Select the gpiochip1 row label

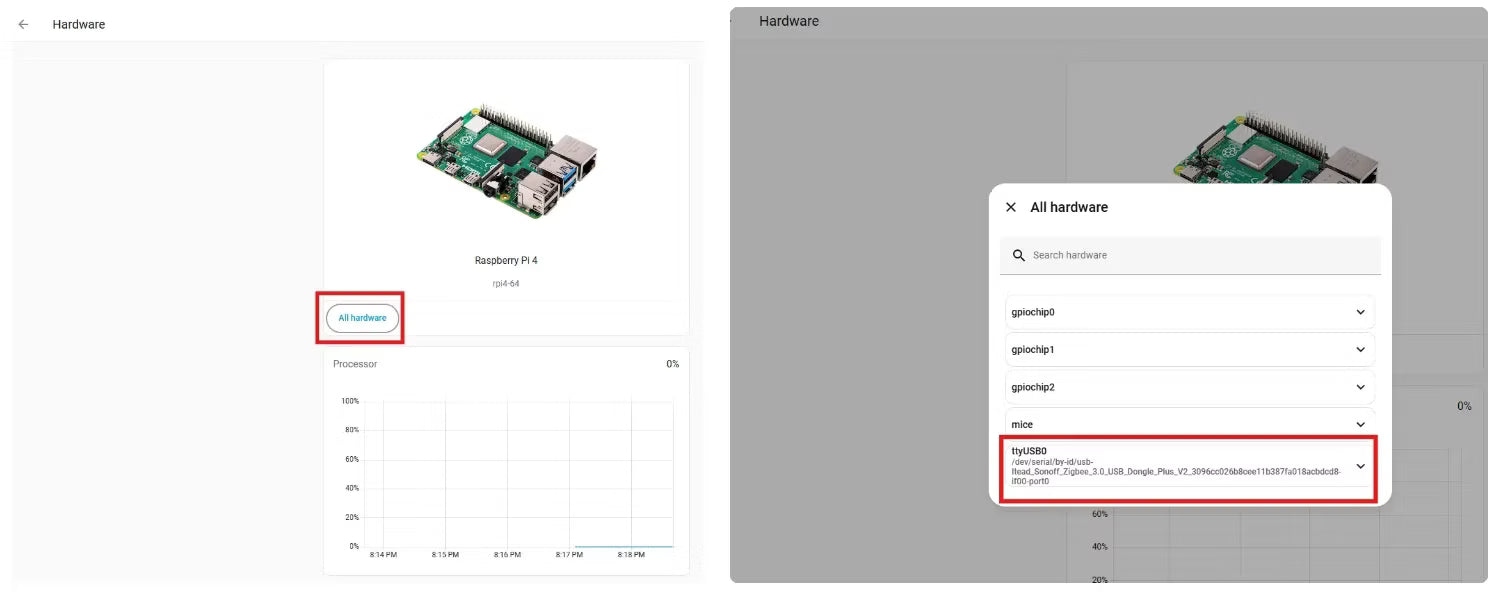(x=1033, y=350)
